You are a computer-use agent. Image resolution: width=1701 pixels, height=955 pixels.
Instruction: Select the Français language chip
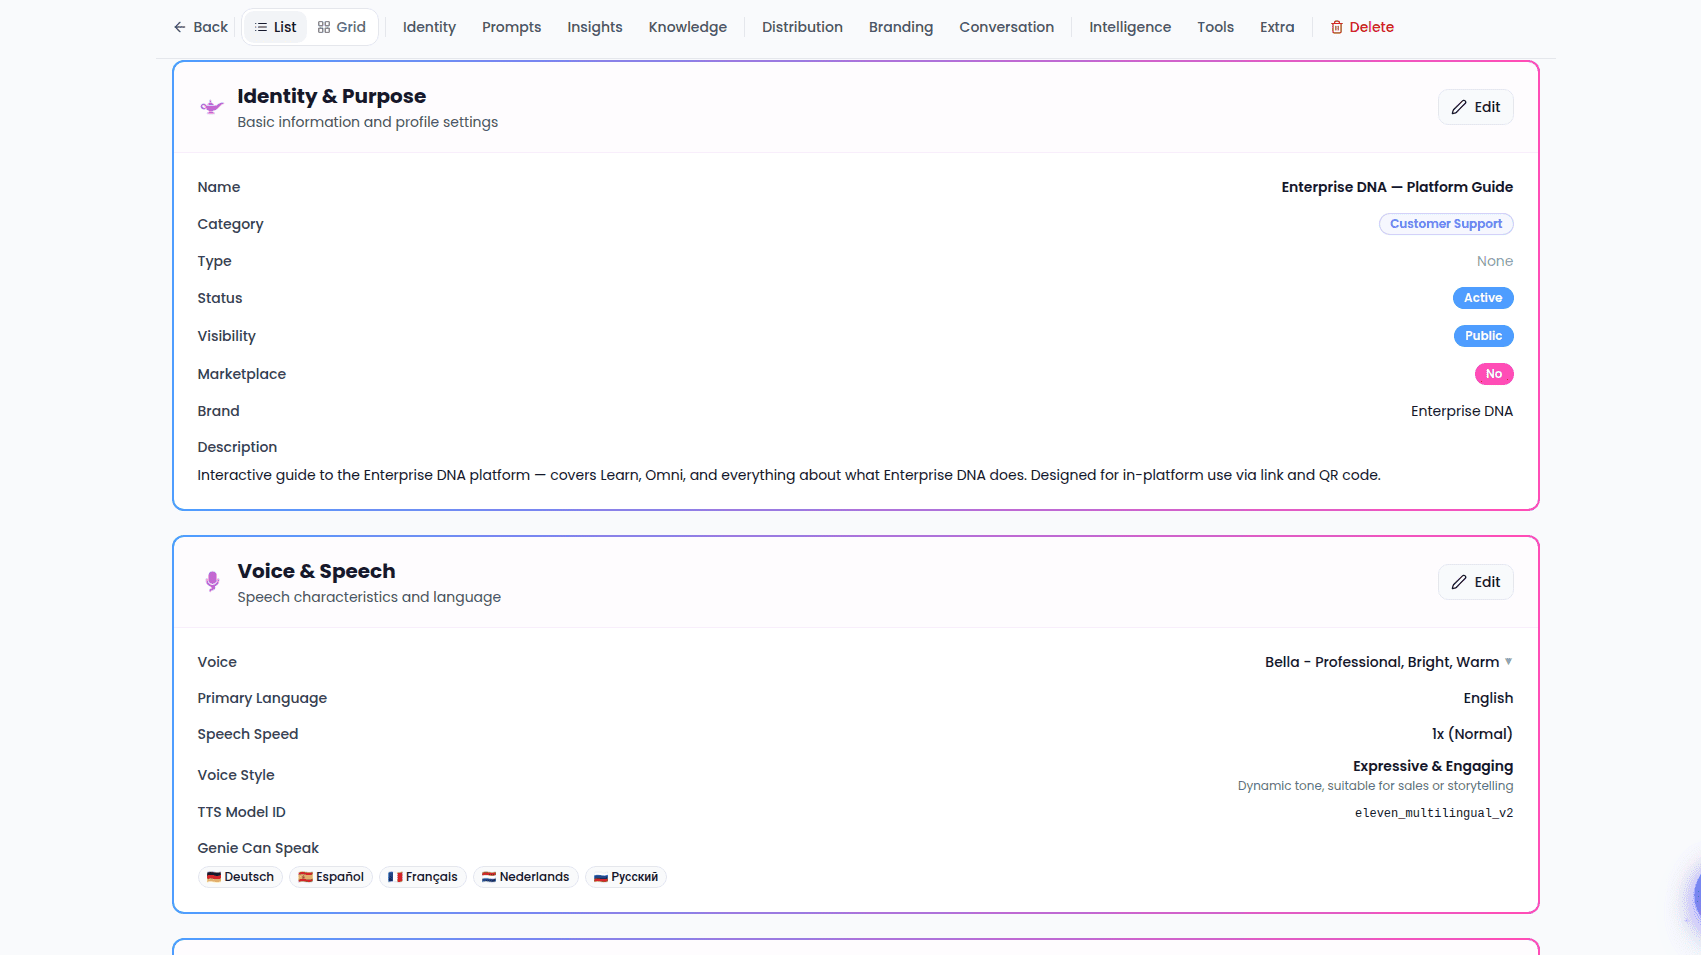[x=422, y=877]
